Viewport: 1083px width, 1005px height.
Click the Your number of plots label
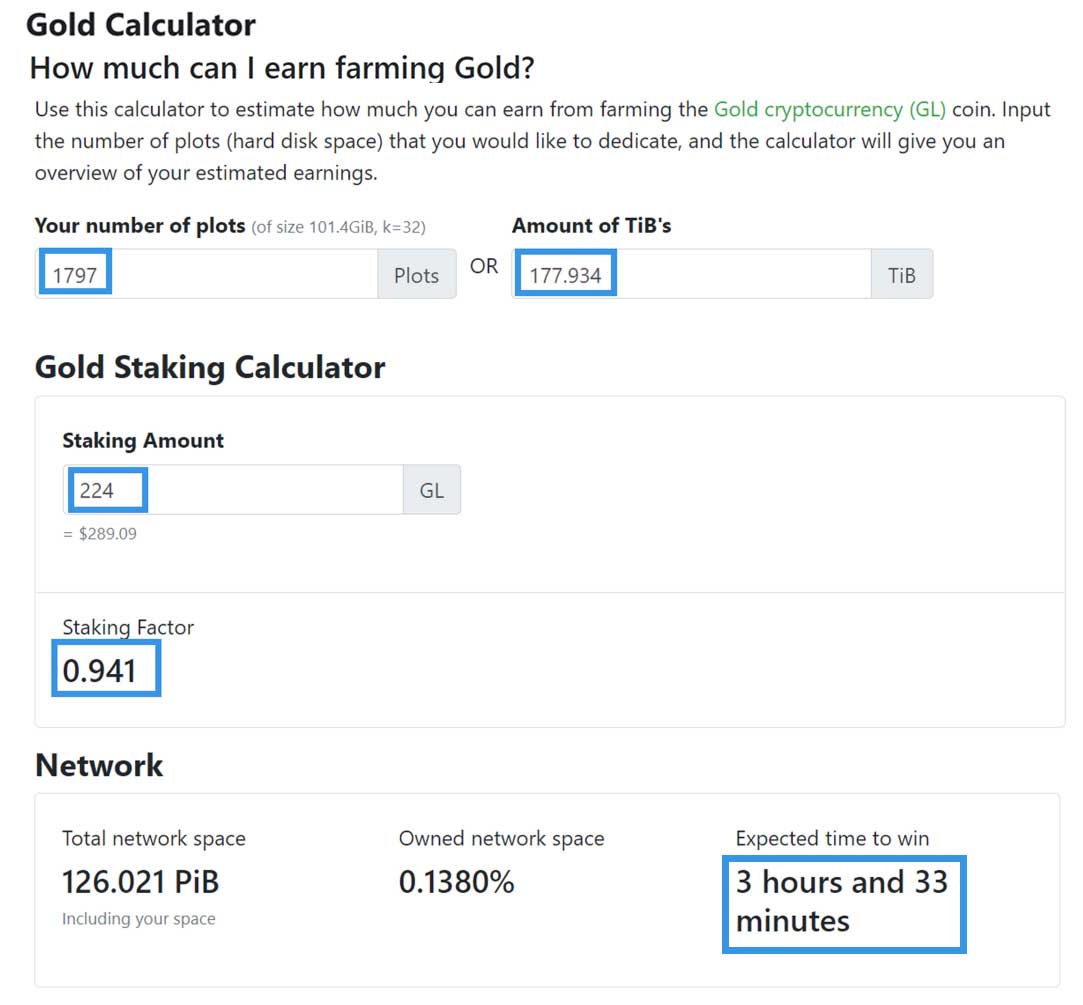click(x=140, y=226)
